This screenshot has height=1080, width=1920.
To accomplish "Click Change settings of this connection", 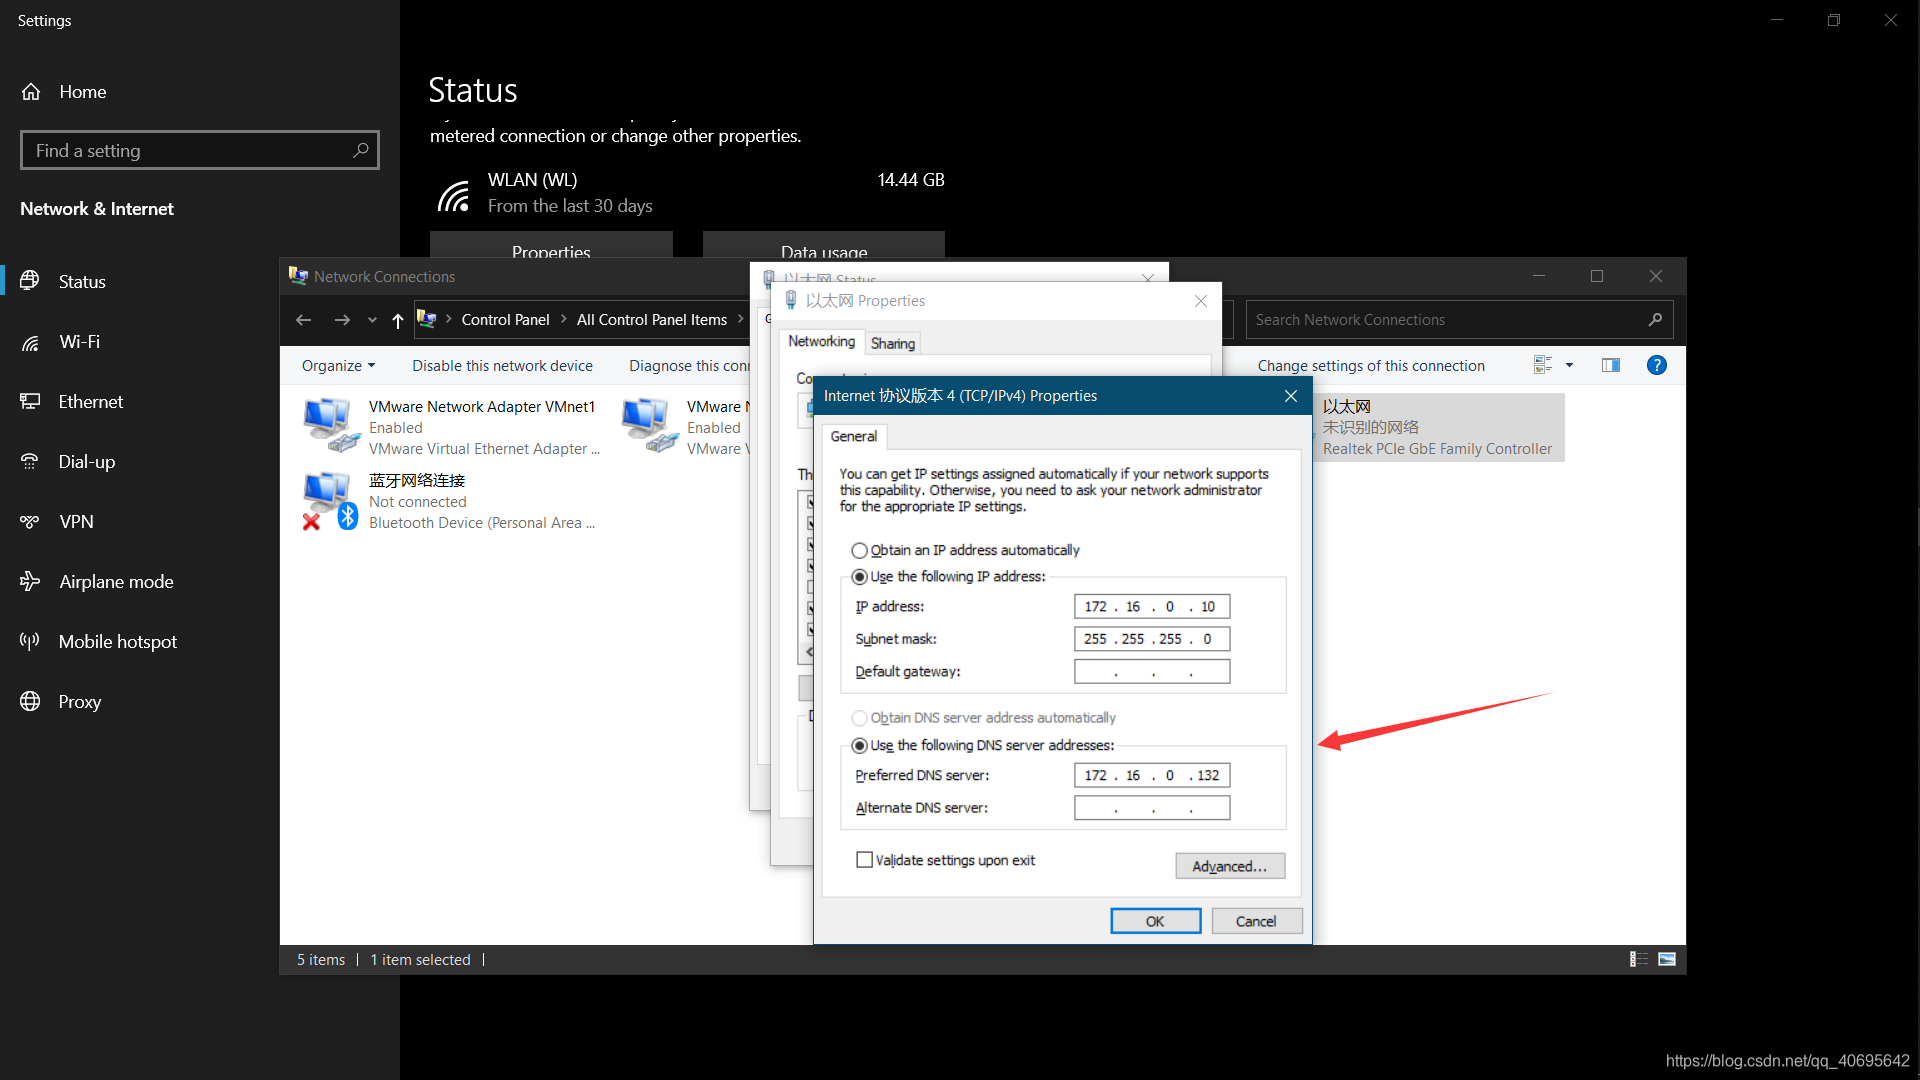I will pos(1371,365).
